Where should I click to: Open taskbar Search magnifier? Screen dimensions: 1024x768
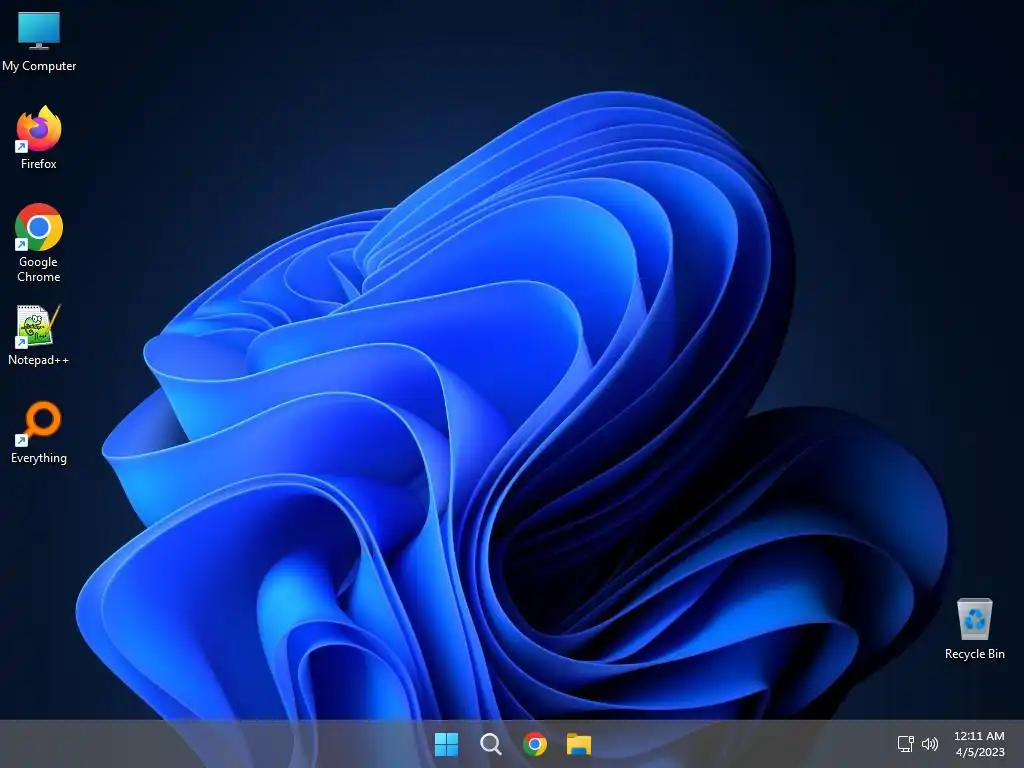pyautogui.click(x=490, y=744)
